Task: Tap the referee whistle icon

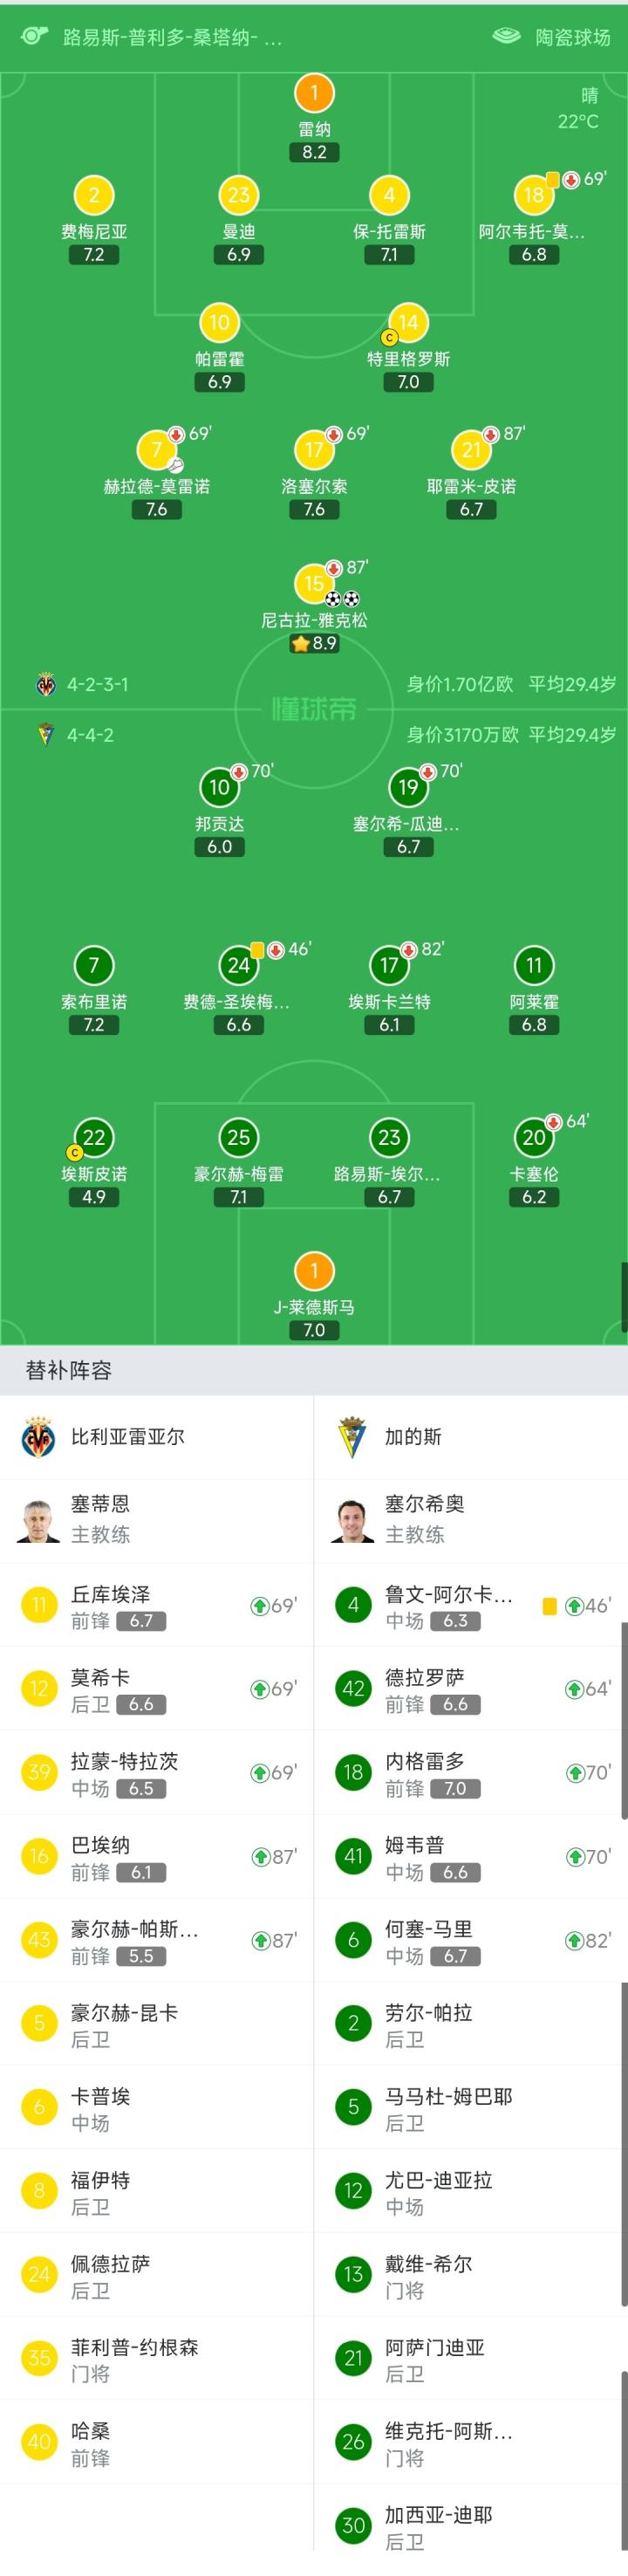Action: coord(33,37)
